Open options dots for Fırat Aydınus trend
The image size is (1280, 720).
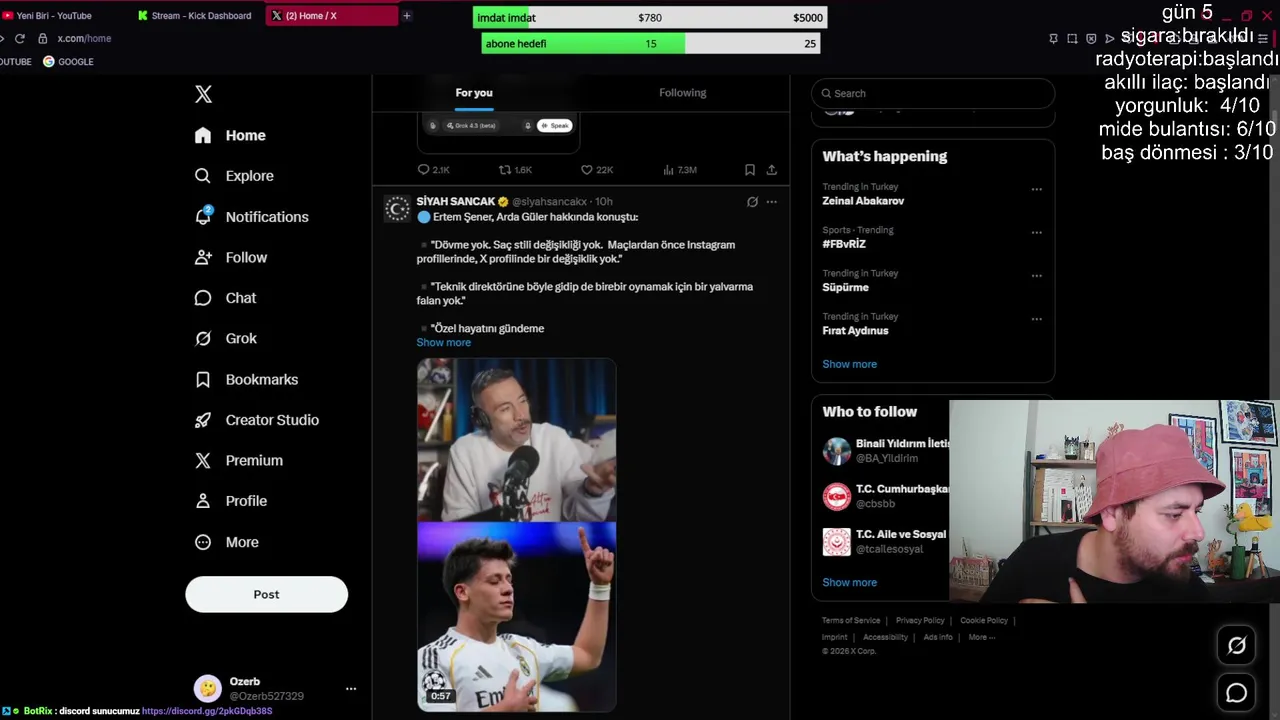point(1036,319)
